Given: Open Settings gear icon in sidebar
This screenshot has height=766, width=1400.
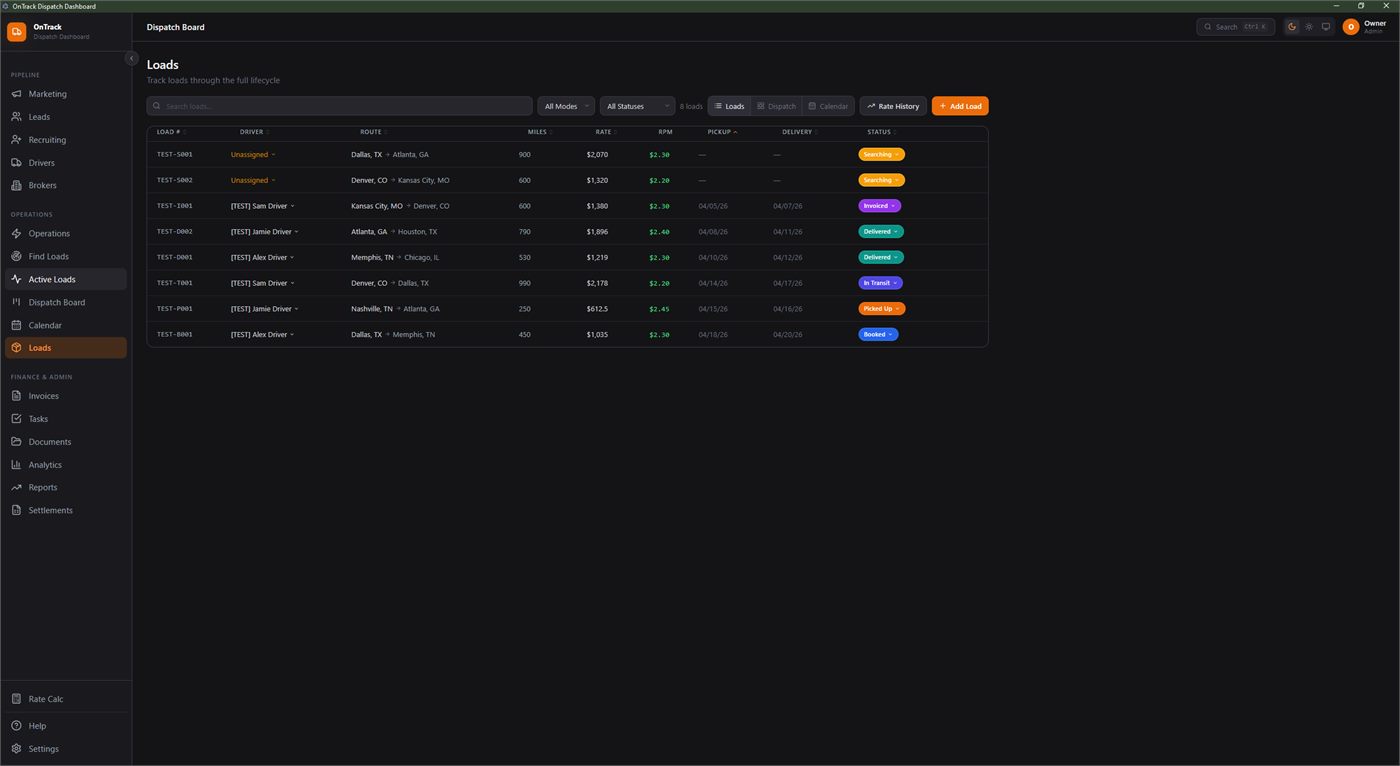Looking at the screenshot, I should [x=16, y=749].
